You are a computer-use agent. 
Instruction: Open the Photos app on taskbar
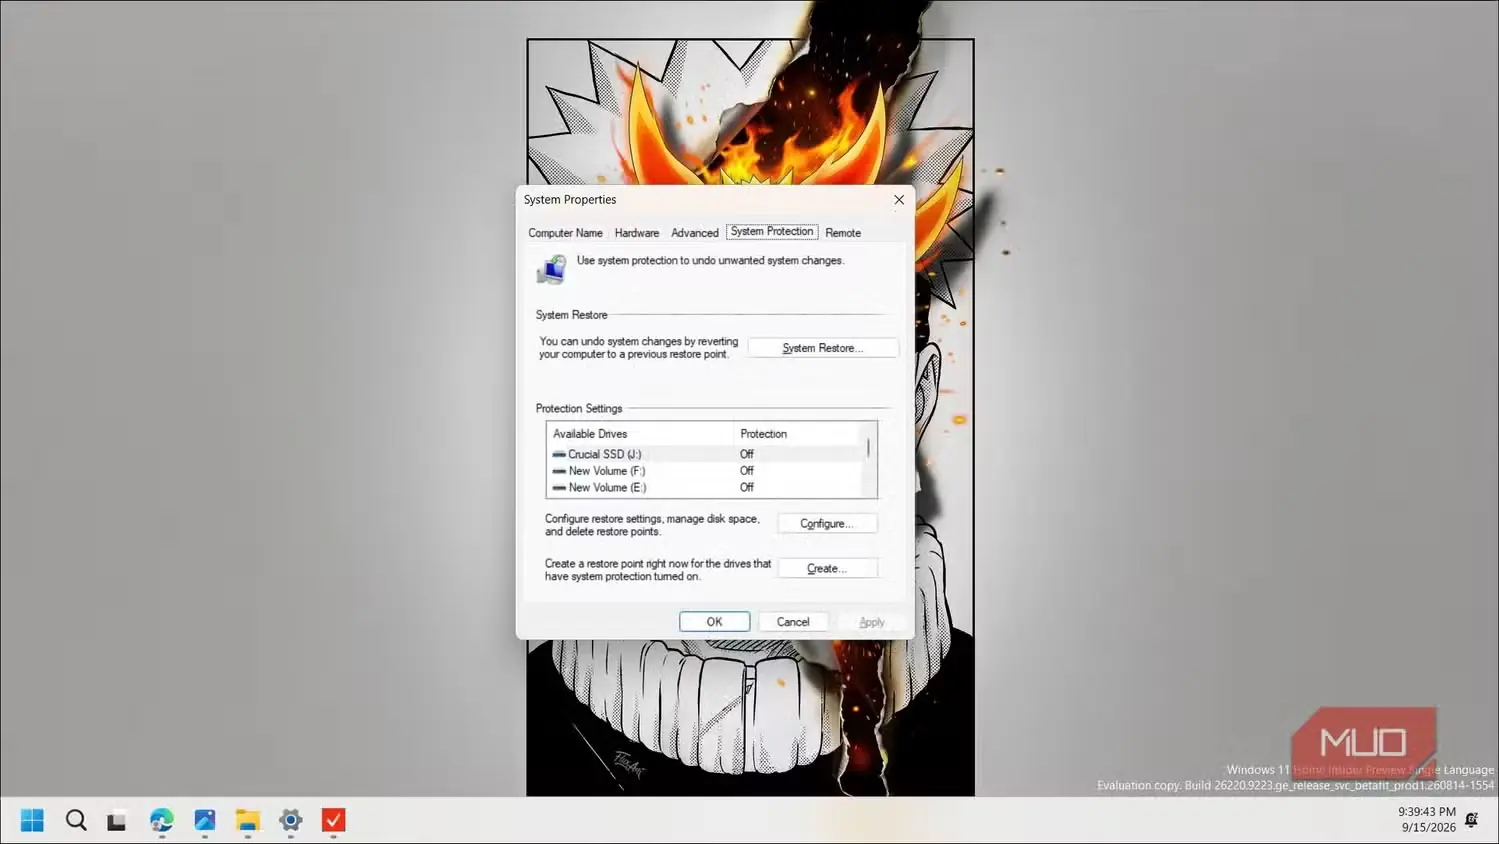click(205, 820)
